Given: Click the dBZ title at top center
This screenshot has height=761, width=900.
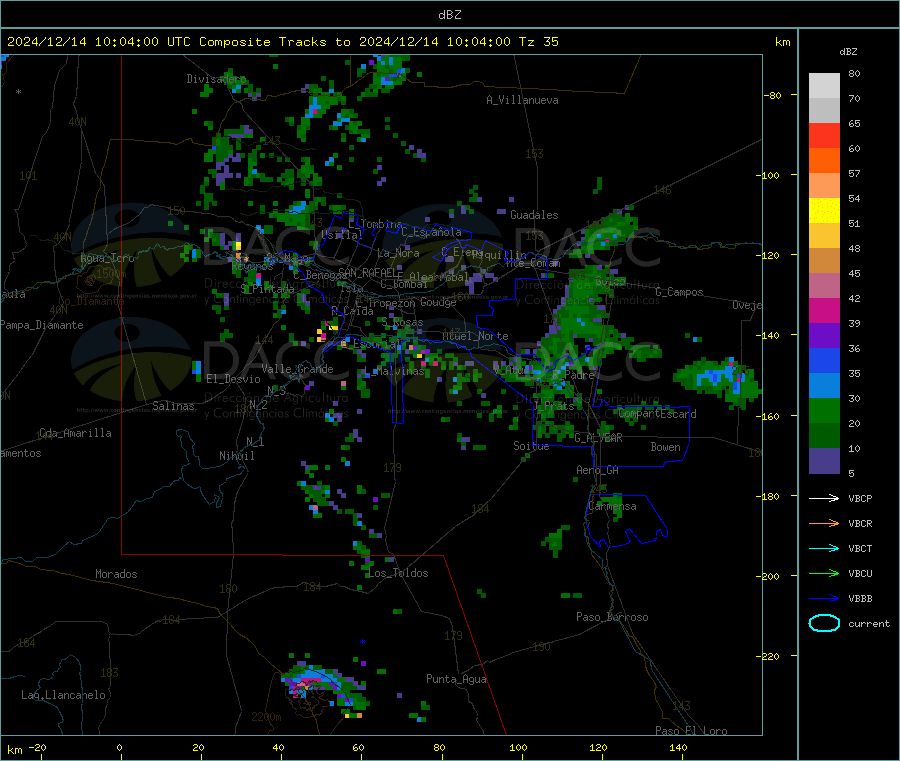Looking at the screenshot, I should tap(449, 15).
